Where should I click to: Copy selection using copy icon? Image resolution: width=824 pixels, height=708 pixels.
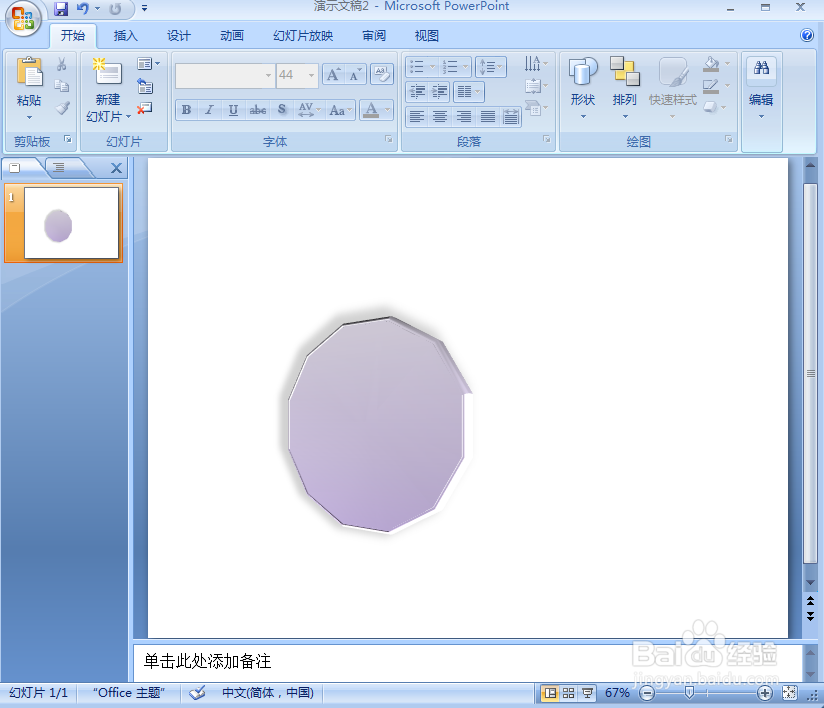(x=62, y=86)
